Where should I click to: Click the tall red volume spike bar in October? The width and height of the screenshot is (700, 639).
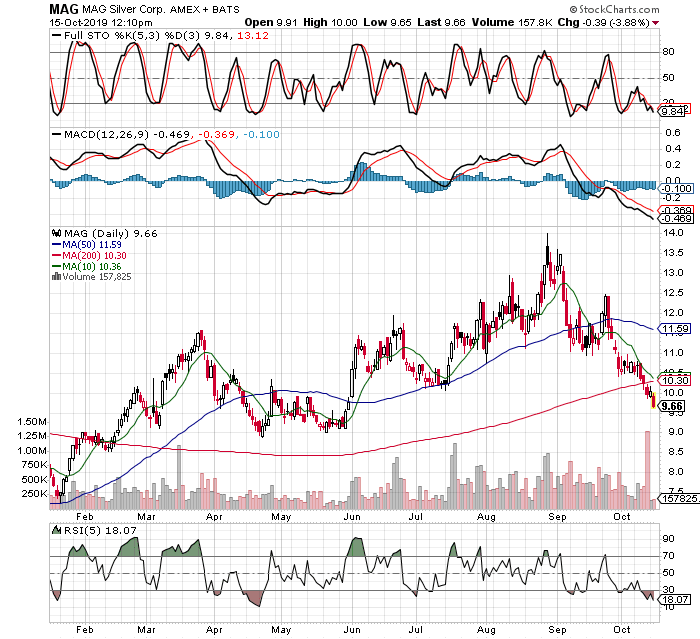pos(648,470)
